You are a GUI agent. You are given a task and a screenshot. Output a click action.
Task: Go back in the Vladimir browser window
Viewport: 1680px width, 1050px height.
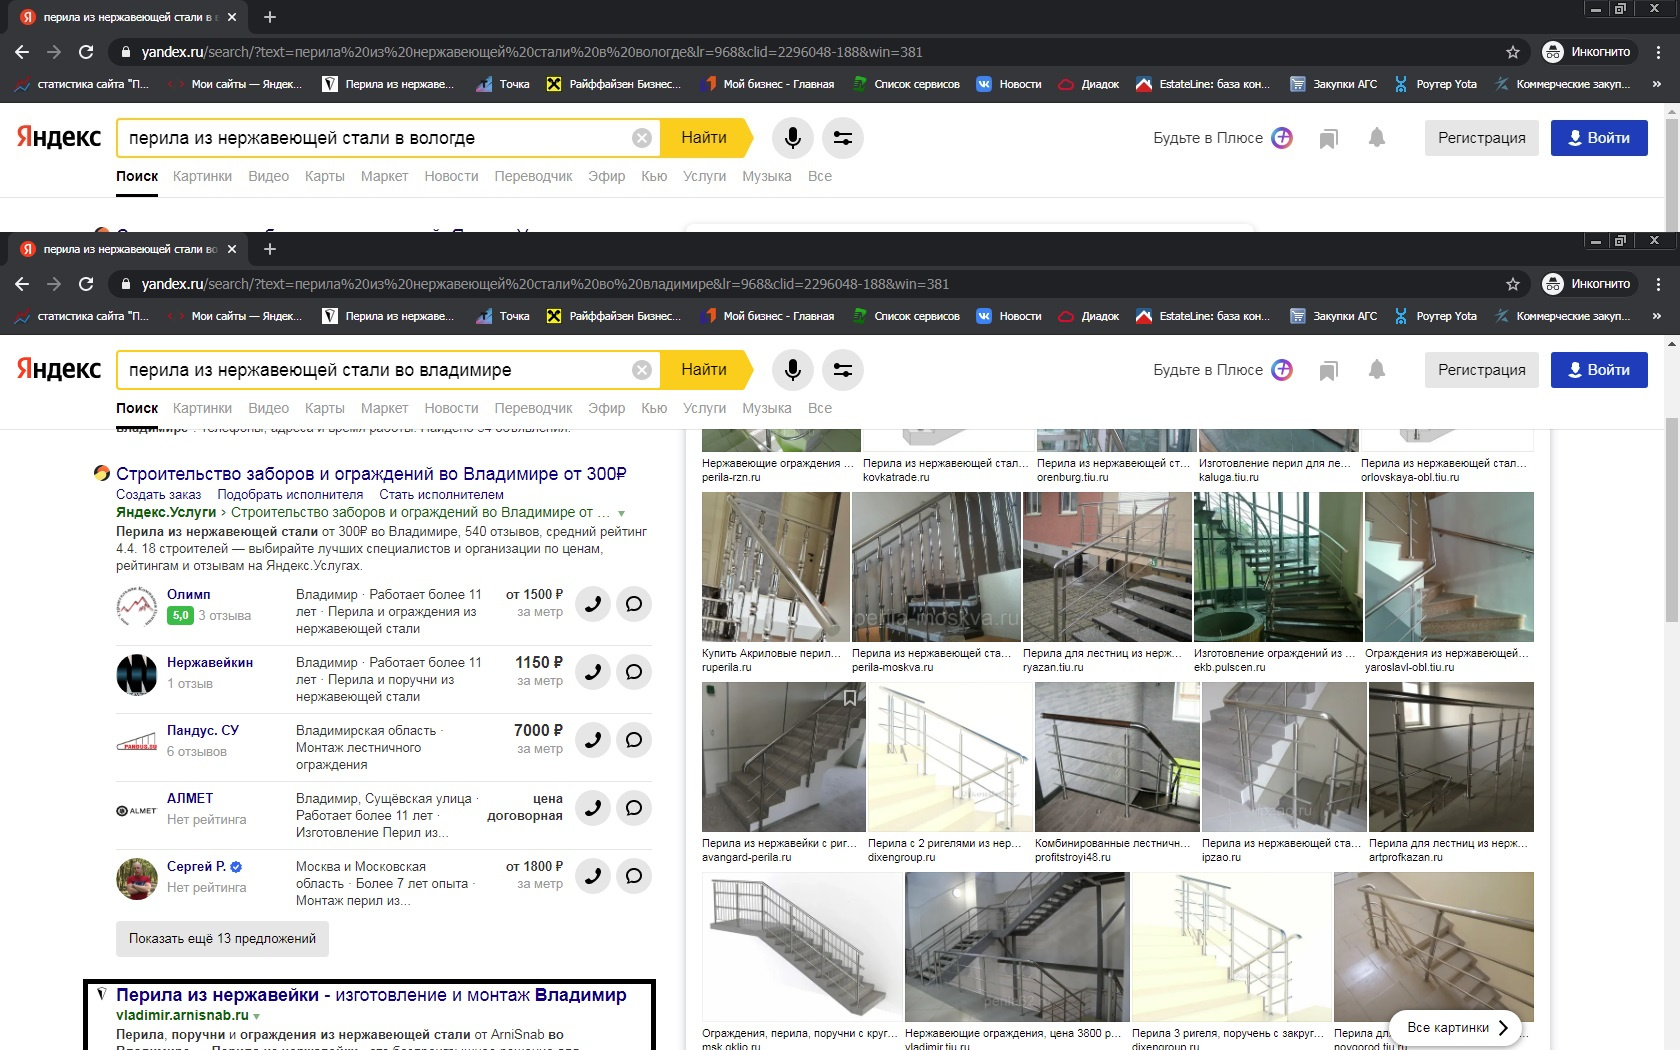coord(22,284)
